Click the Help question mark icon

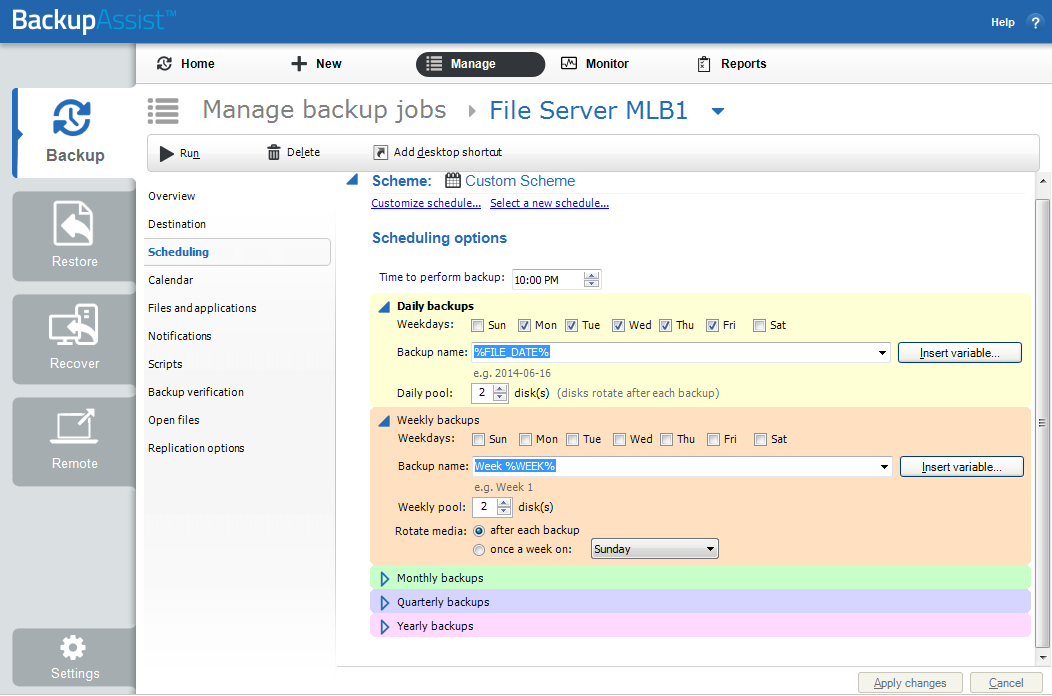(x=1035, y=22)
